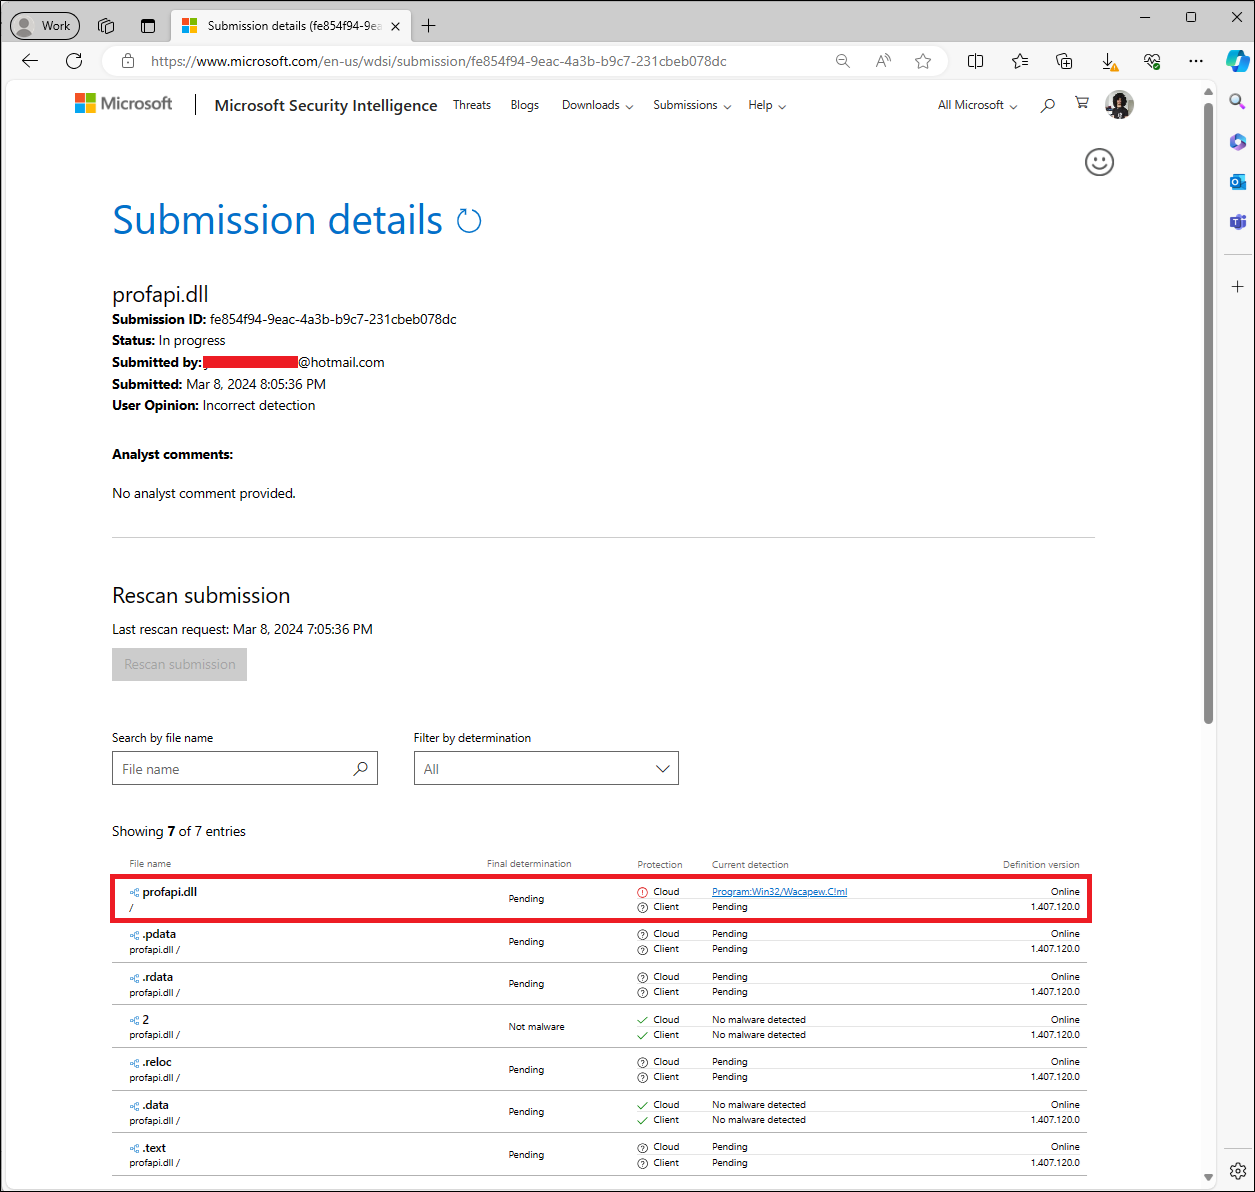Screen dimensions: 1255x1192
Task: Expand Submissions menu
Action: 692,105
